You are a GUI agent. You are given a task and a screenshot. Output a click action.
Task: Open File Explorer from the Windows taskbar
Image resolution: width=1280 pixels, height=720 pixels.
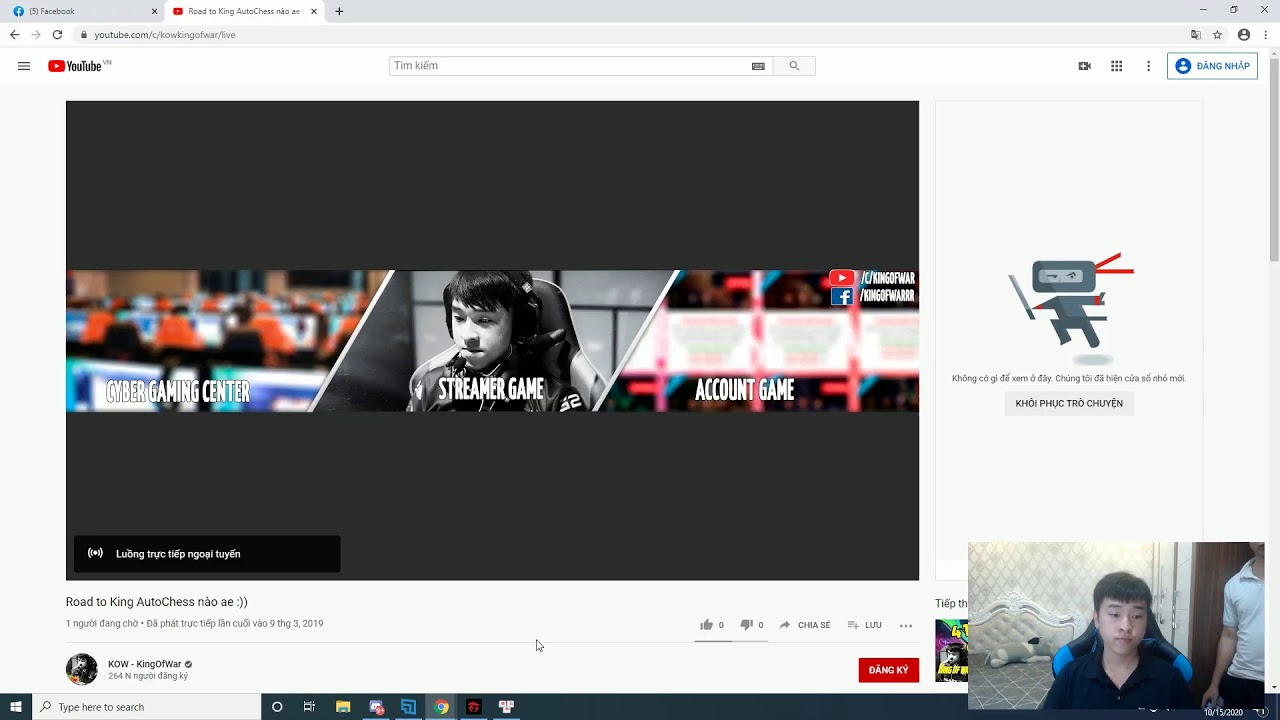(343, 707)
